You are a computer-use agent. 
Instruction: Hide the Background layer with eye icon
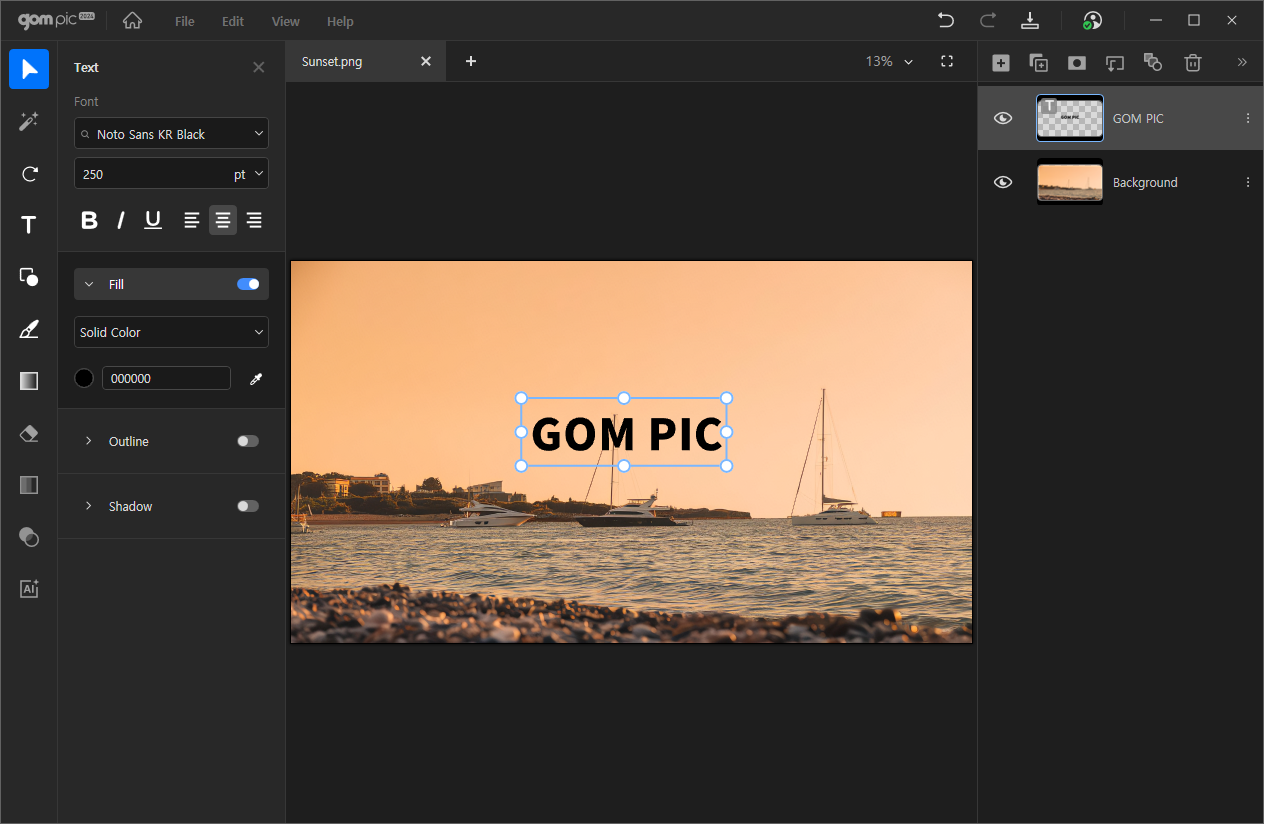[x=1003, y=183]
